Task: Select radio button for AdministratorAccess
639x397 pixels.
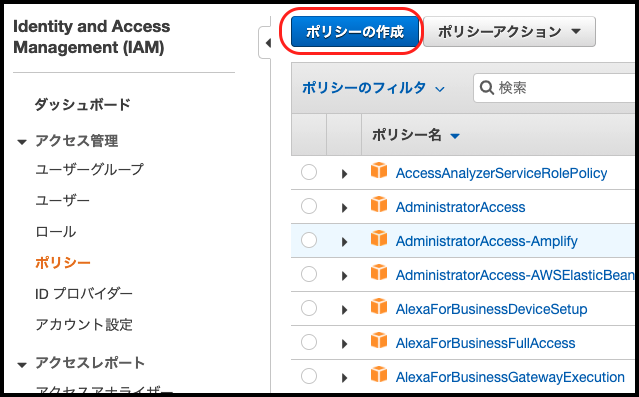Action: tap(309, 206)
